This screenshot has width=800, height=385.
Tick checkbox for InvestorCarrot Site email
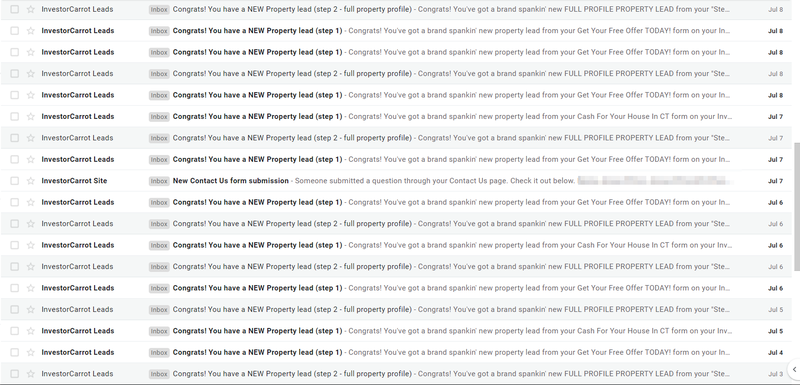tap(15, 181)
